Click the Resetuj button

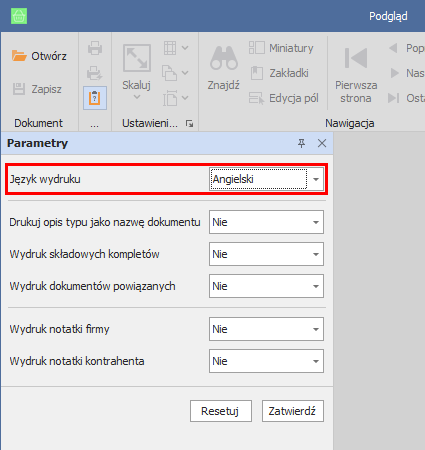coord(221,411)
